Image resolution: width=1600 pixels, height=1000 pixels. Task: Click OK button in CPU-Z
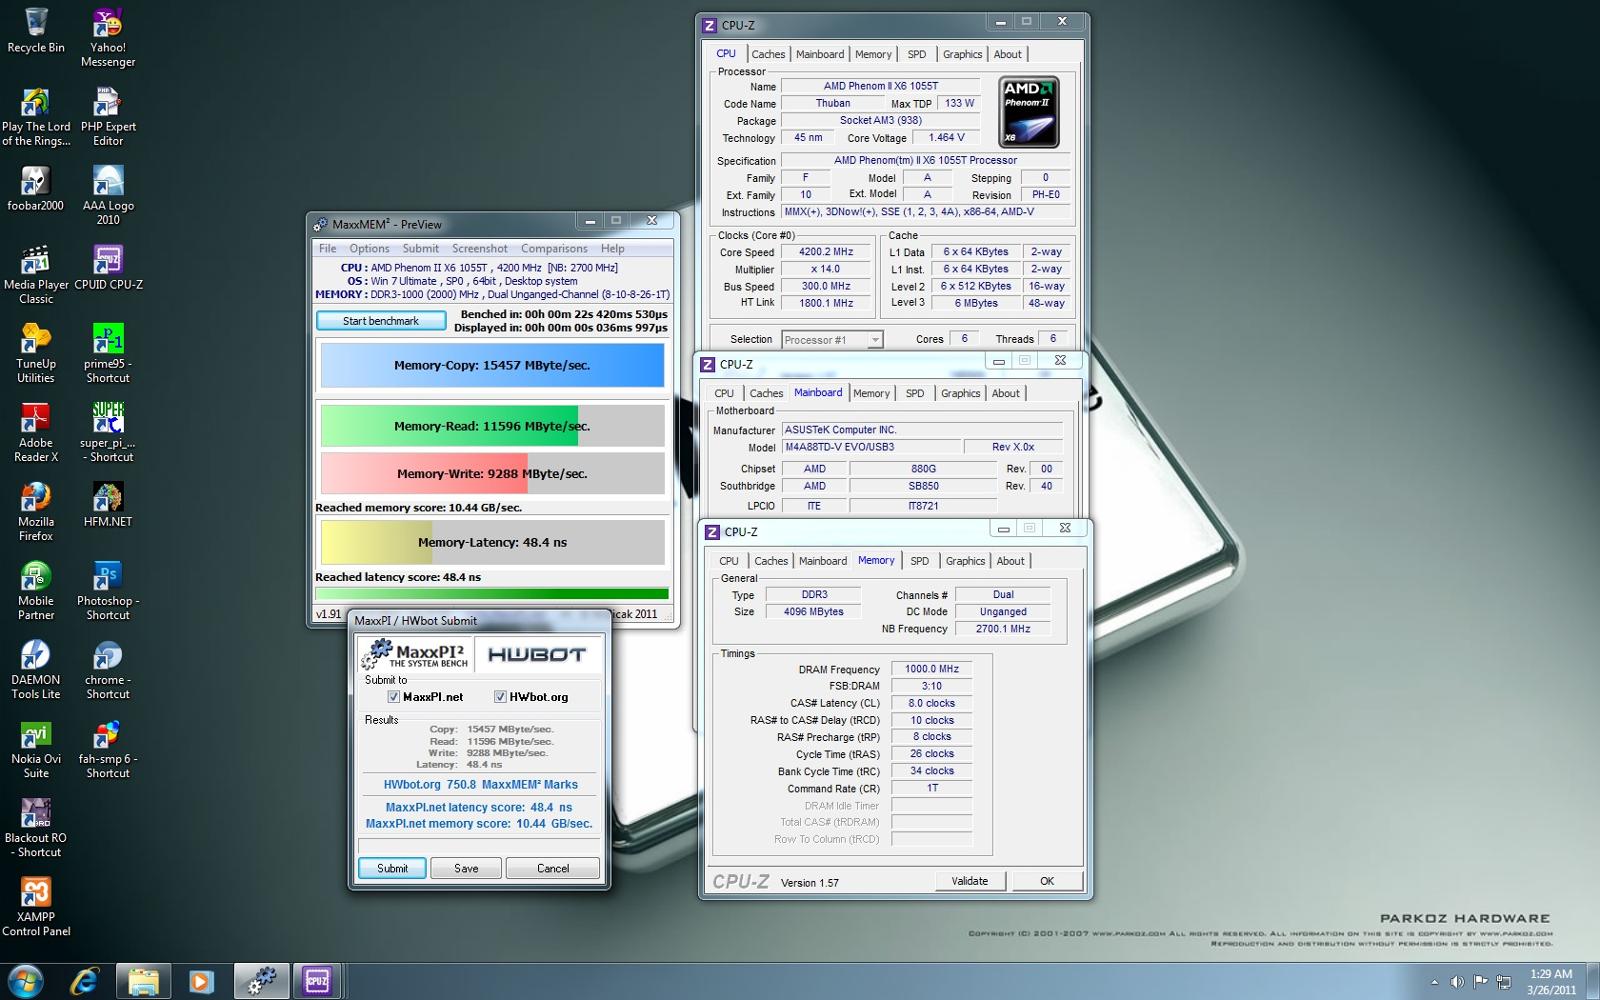click(1047, 882)
